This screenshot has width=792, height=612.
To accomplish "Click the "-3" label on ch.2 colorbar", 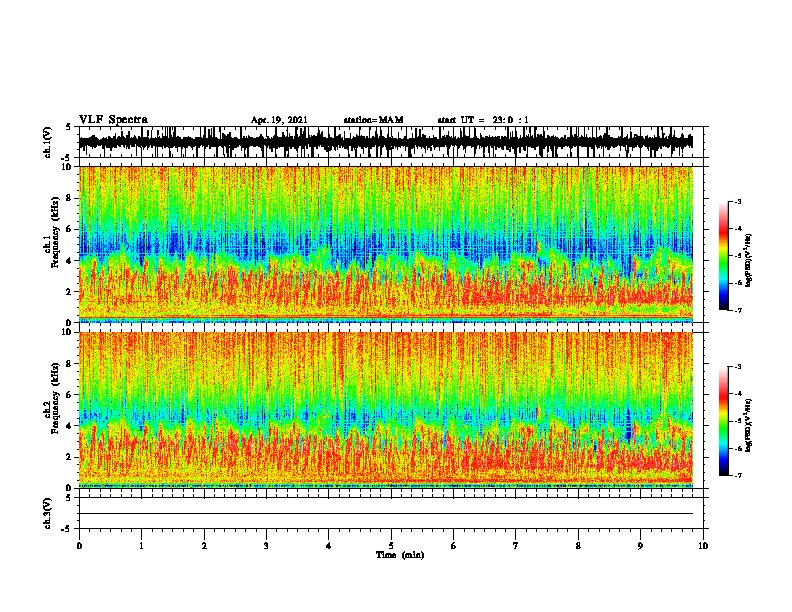I will [737, 366].
